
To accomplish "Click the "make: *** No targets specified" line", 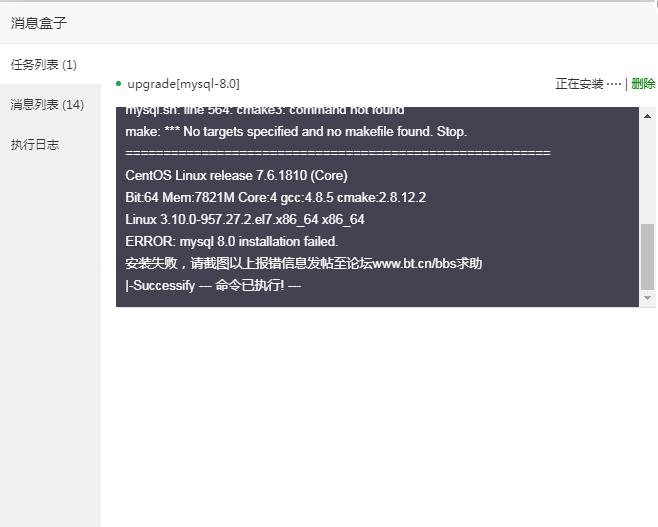I will pos(296,131).
